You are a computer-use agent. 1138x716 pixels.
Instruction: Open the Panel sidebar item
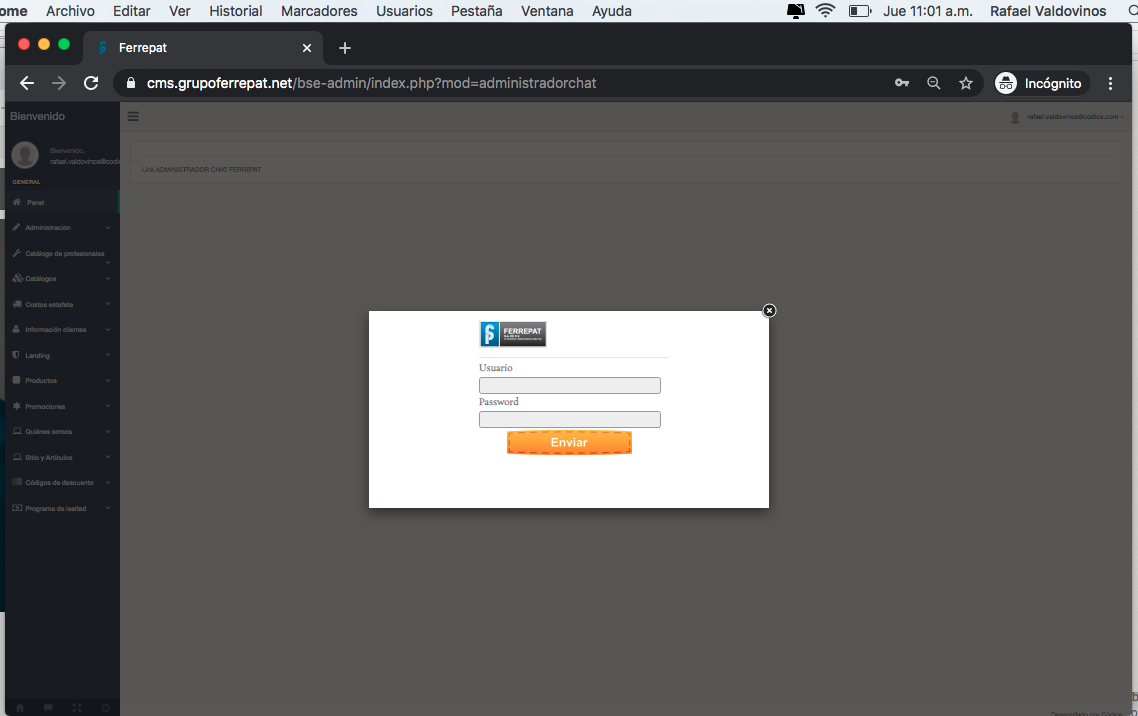(x=61, y=202)
